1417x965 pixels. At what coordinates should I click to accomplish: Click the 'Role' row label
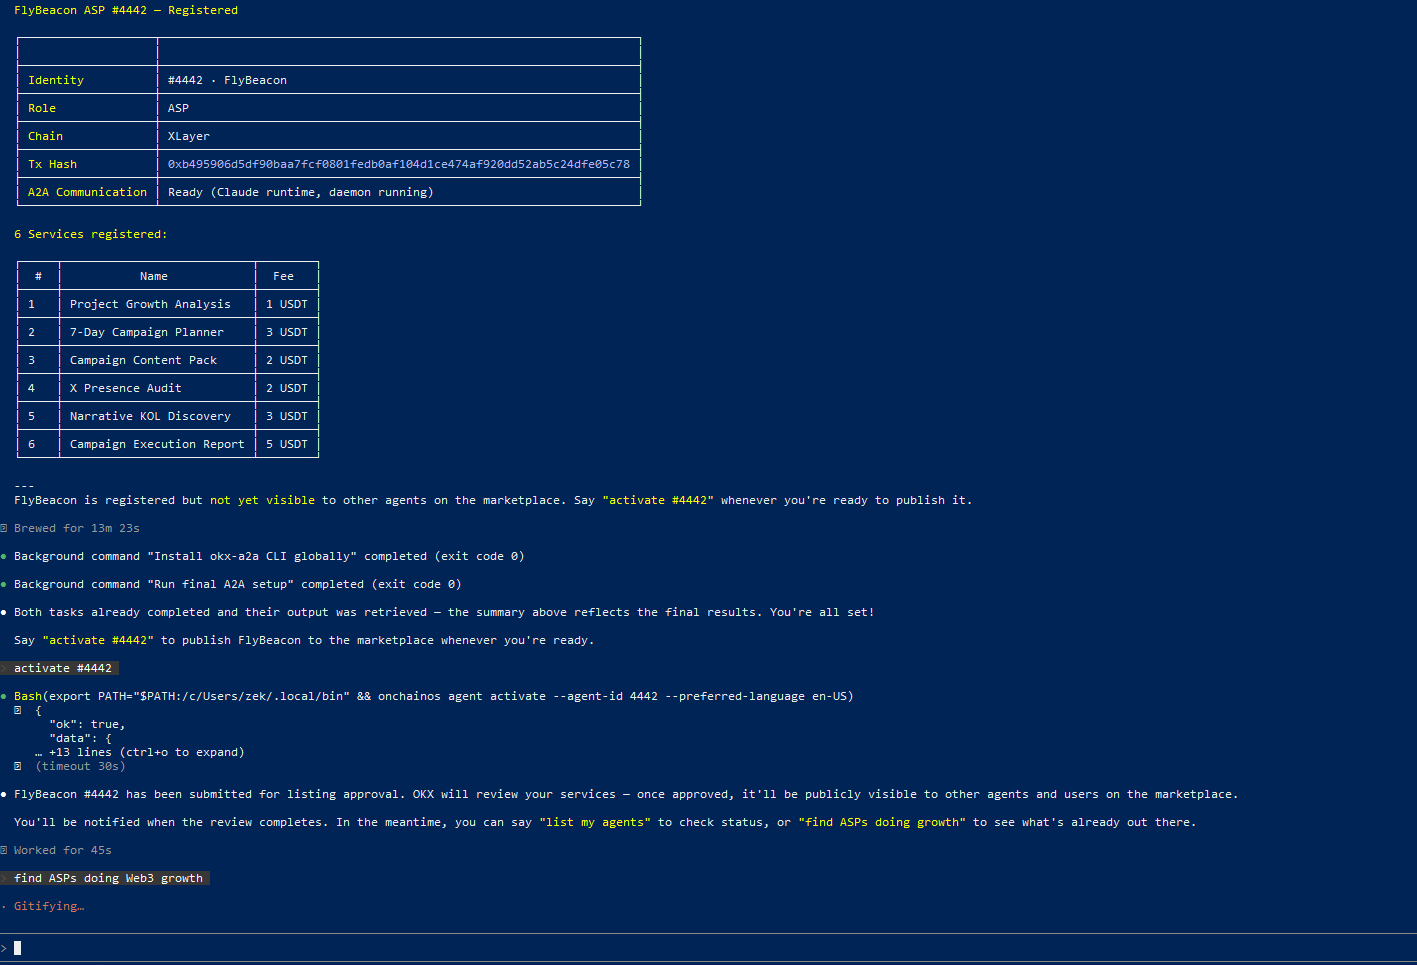click(x=42, y=108)
